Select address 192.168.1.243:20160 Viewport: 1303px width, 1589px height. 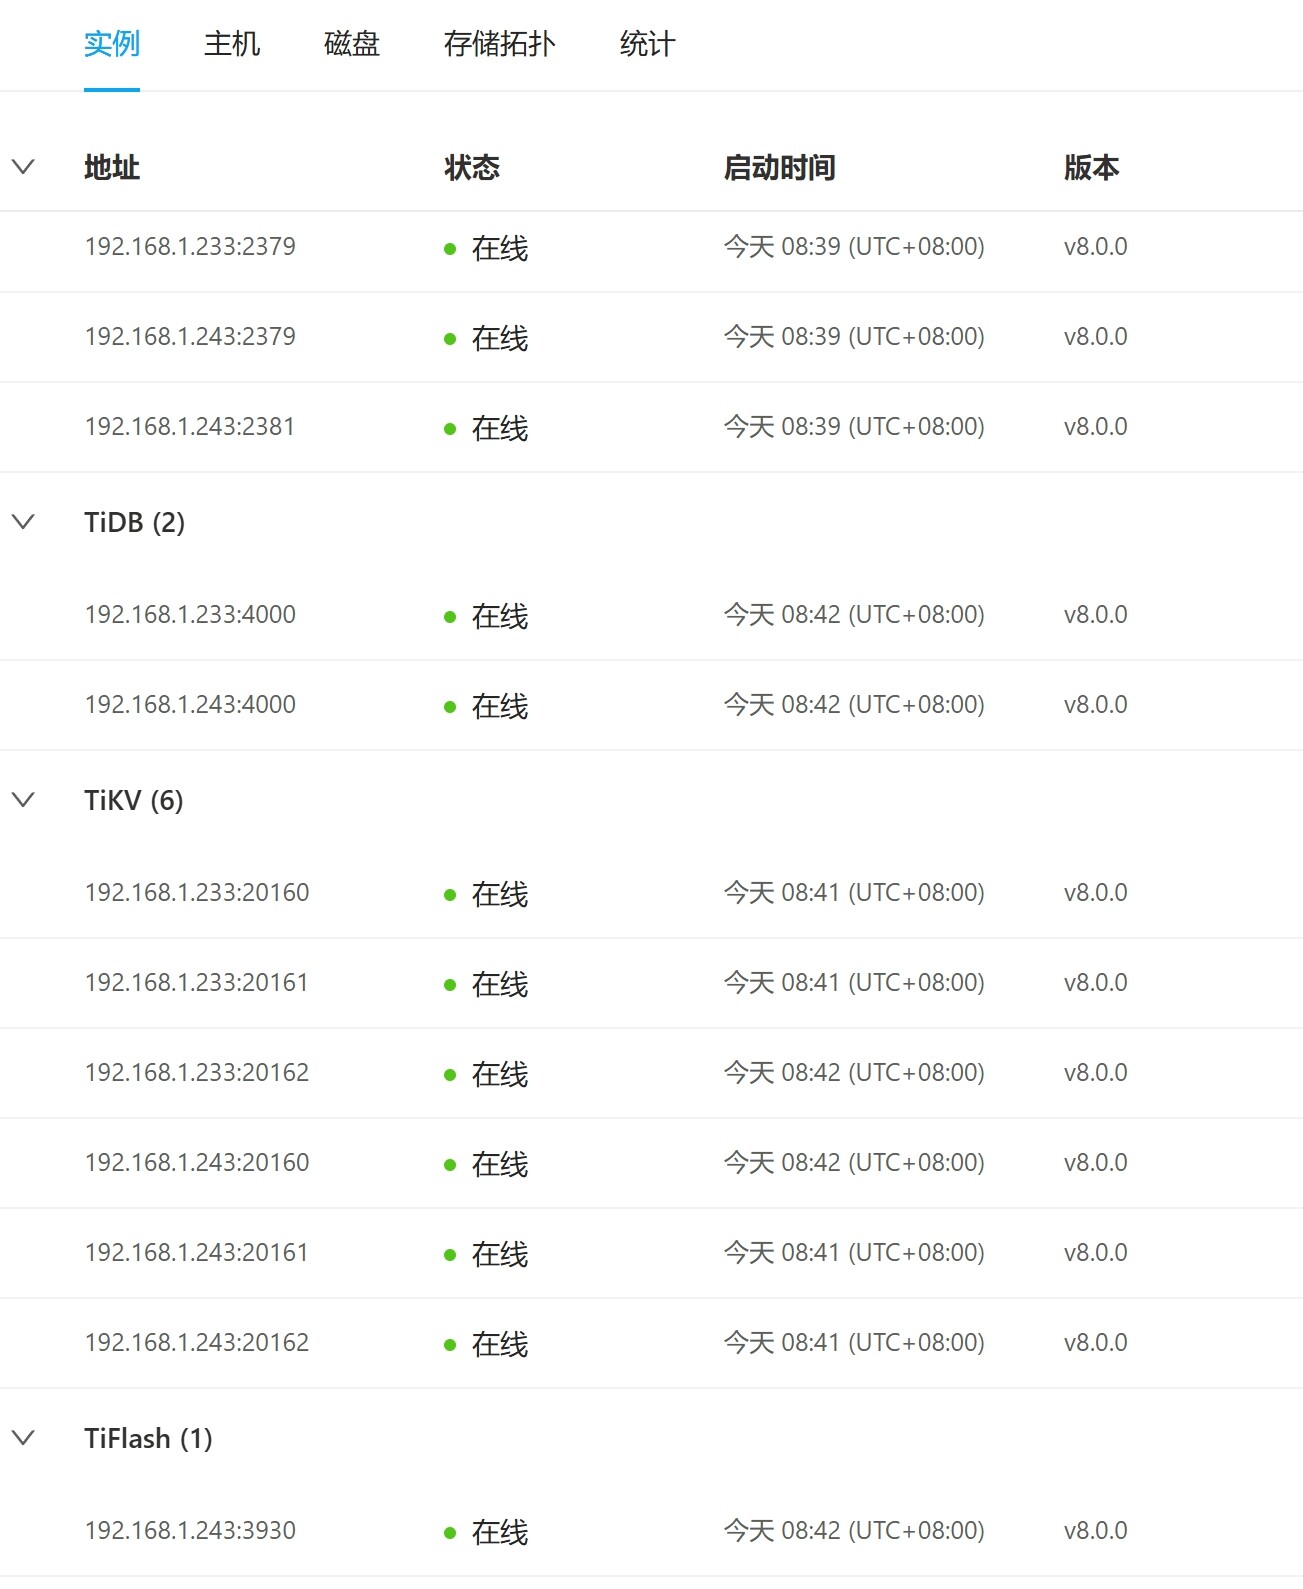pos(197,1163)
